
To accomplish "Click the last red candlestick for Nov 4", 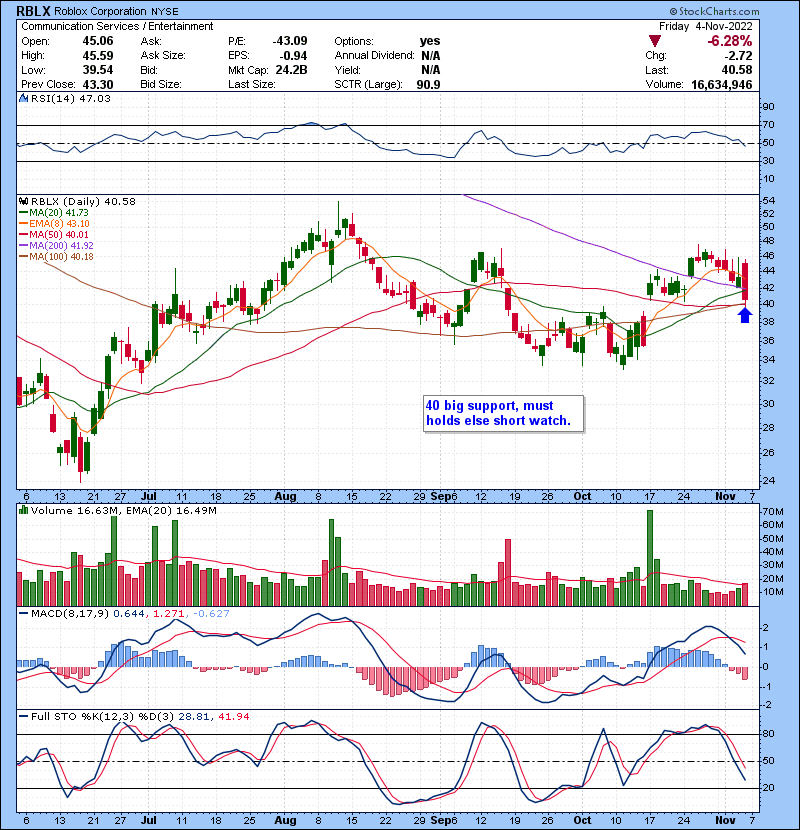I will pyautogui.click(x=745, y=283).
